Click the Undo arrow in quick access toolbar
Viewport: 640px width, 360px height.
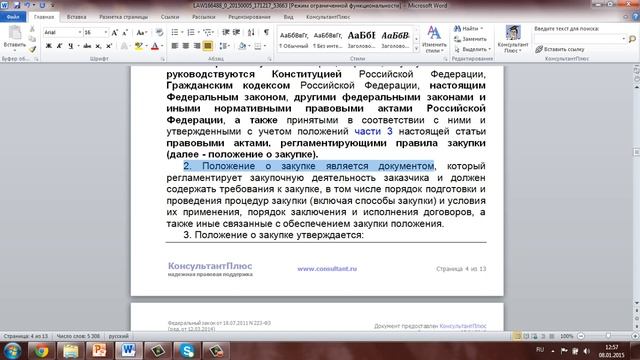(x=27, y=5)
